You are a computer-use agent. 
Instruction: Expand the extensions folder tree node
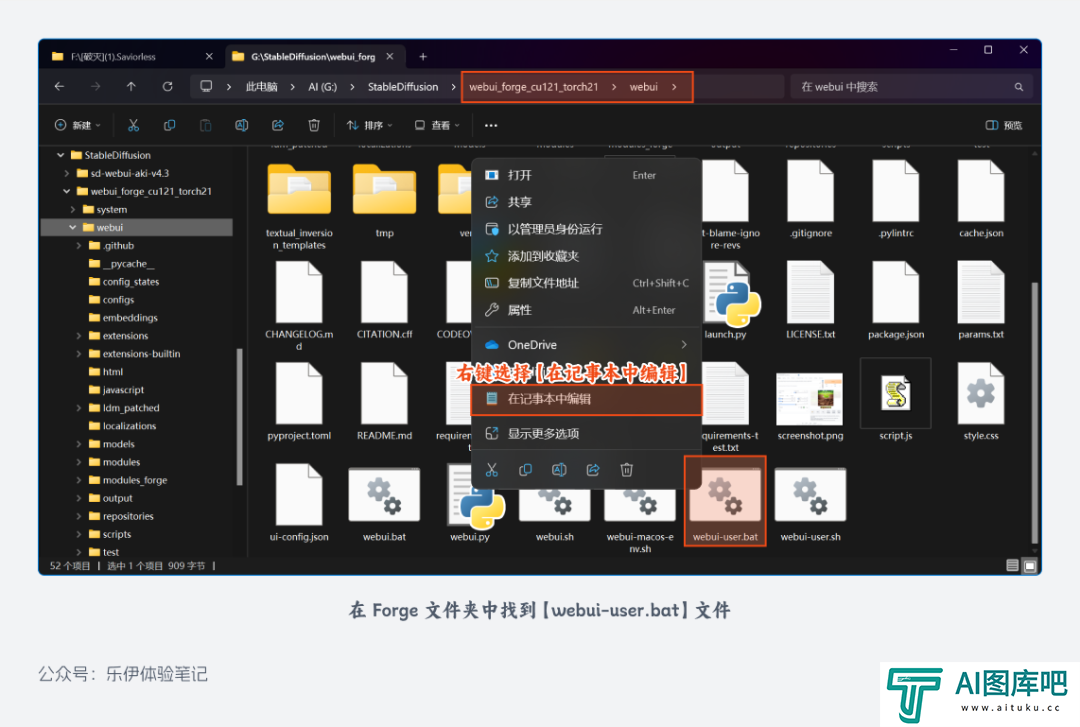point(79,336)
